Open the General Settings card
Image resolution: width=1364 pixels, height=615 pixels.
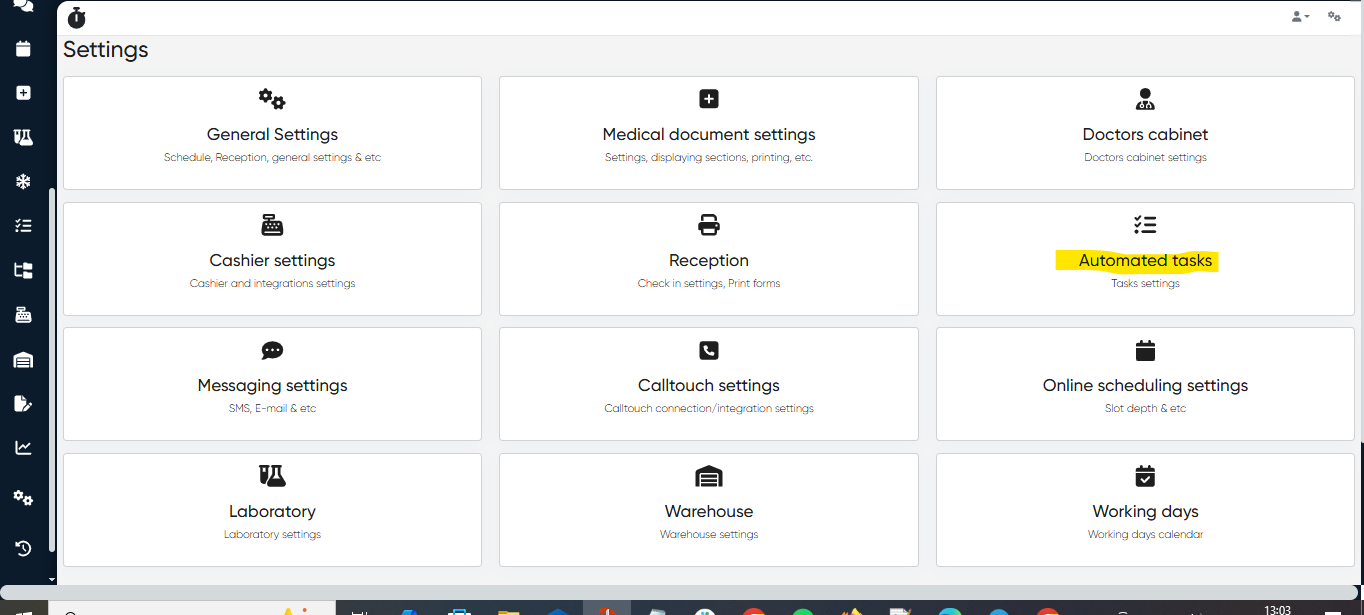click(x=272, y=133)
